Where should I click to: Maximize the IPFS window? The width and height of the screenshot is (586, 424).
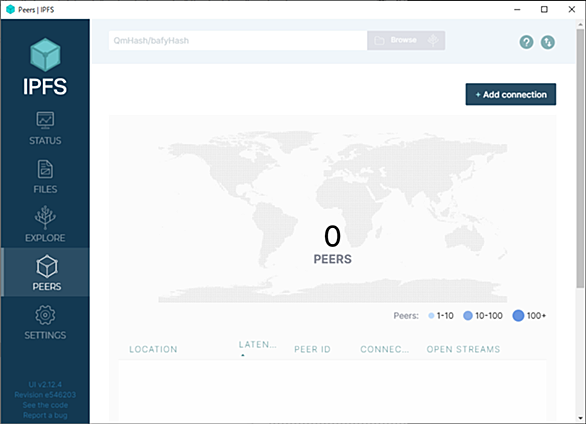tap(544, 9)
